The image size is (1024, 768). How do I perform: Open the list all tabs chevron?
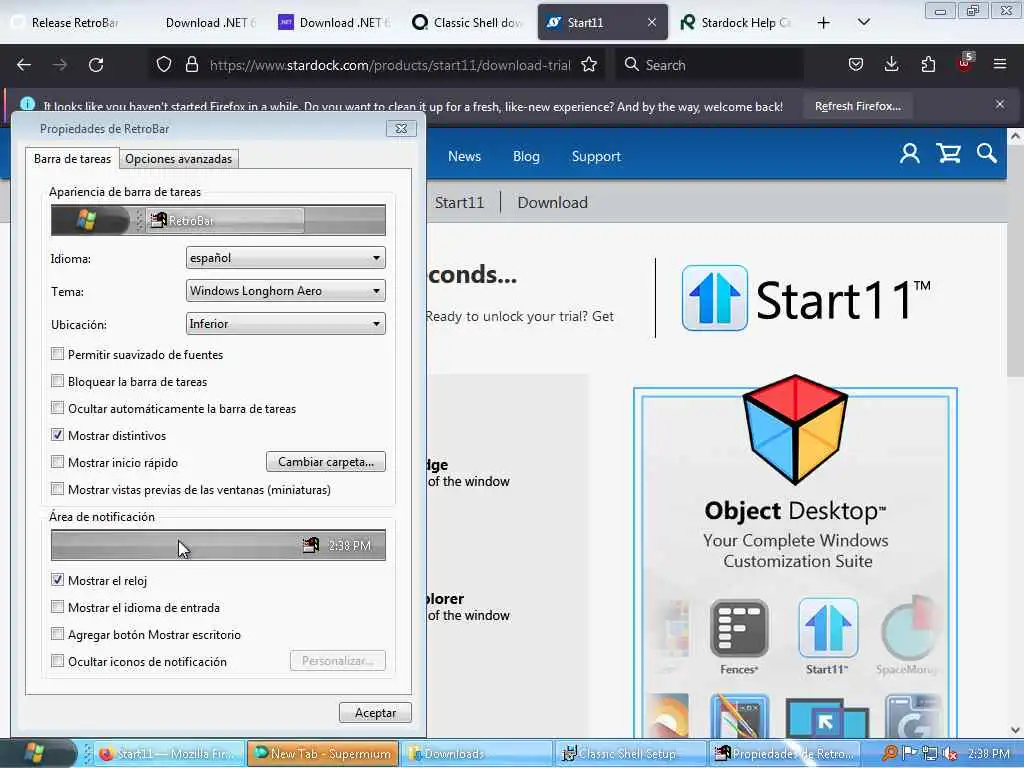pos(863,23)
